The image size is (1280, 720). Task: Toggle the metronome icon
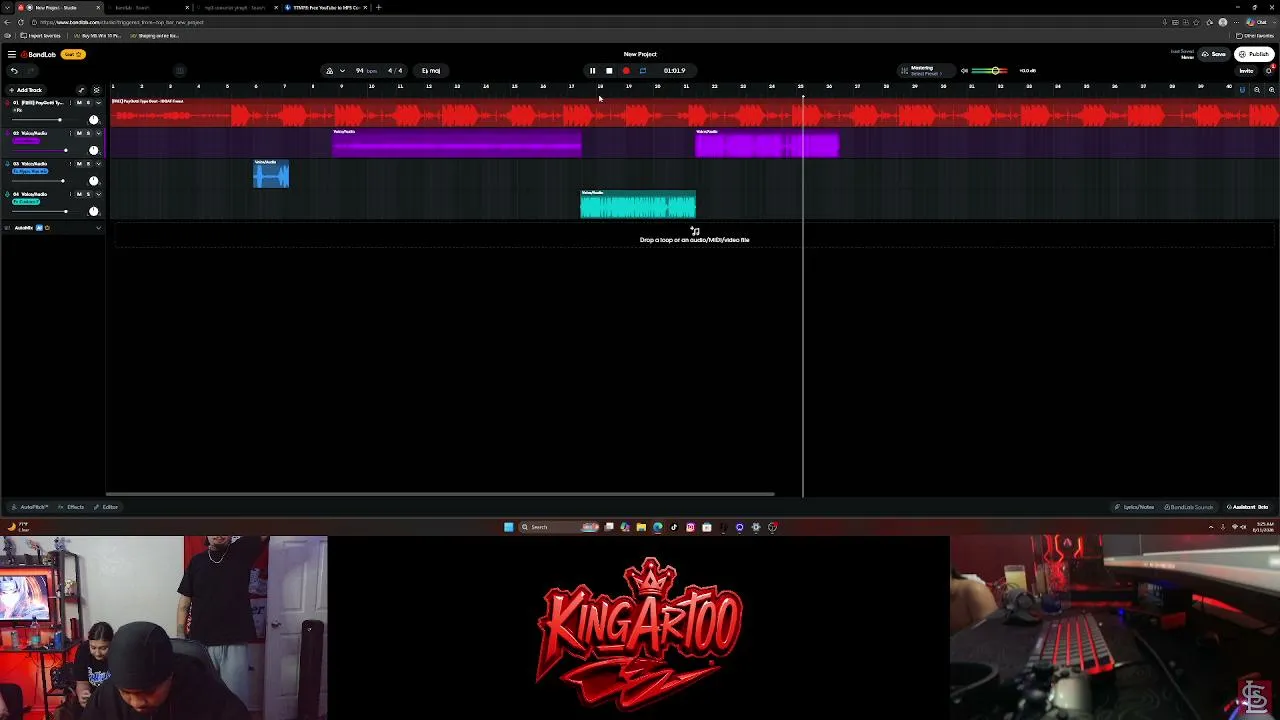coord(329,71)
